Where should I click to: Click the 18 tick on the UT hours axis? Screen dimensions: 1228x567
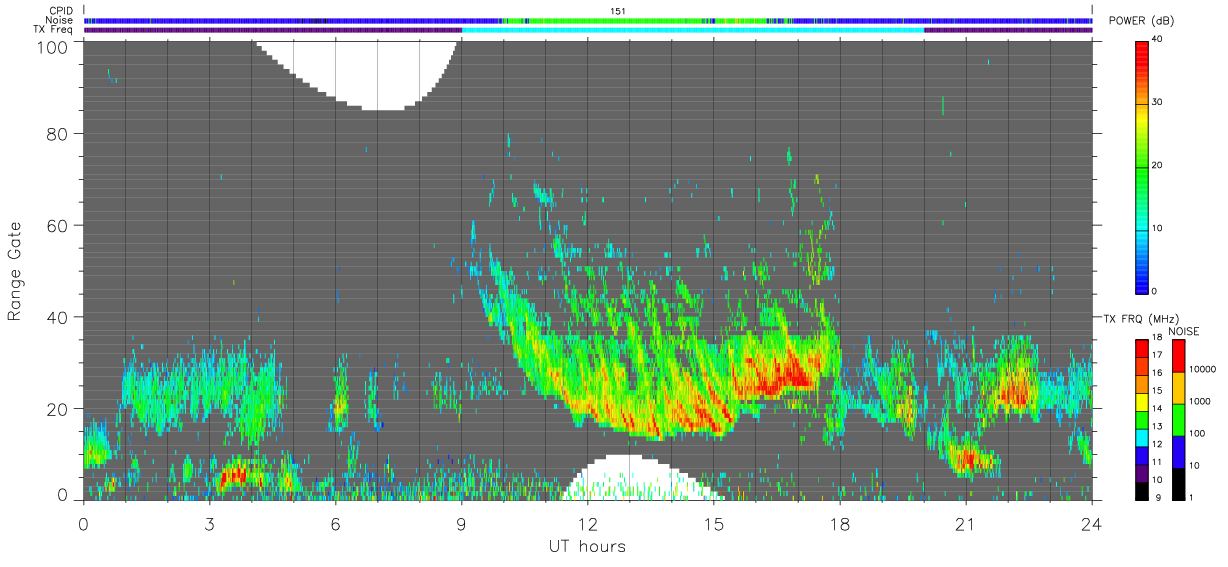pyautogui.click(x=839, y=523)
